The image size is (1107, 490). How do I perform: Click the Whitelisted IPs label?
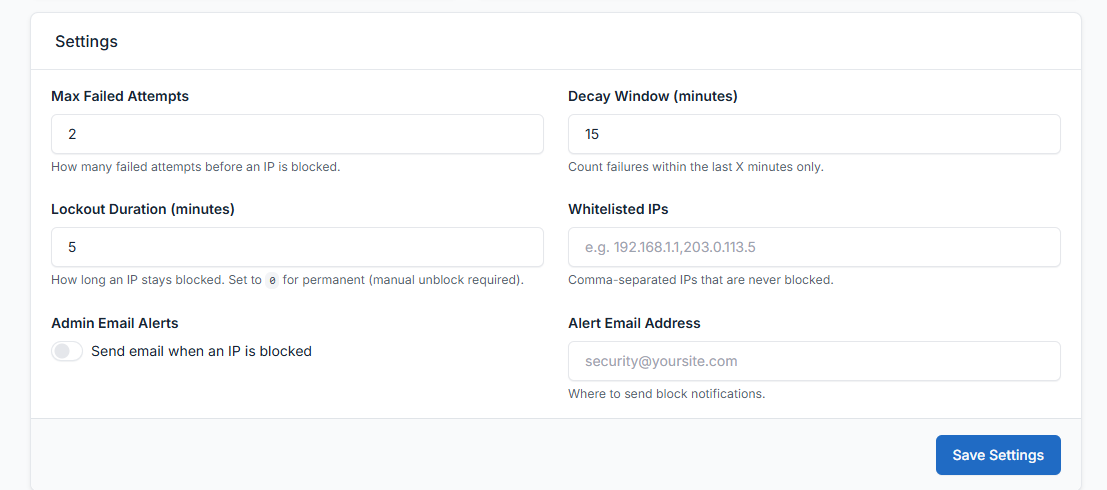click(x=618, y=209)
